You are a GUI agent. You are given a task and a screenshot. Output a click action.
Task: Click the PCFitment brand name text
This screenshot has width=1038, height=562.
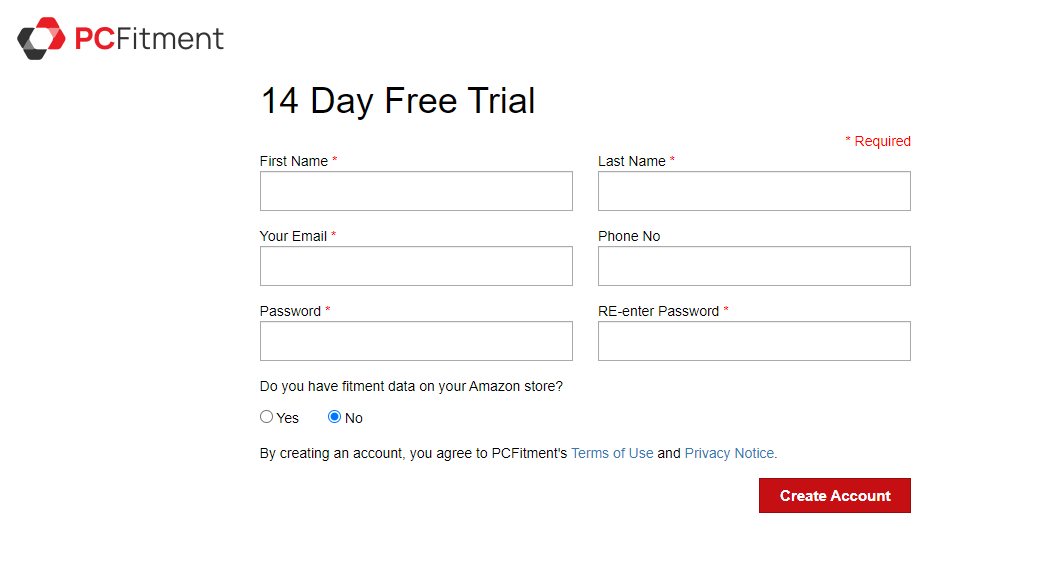(149, 39)
